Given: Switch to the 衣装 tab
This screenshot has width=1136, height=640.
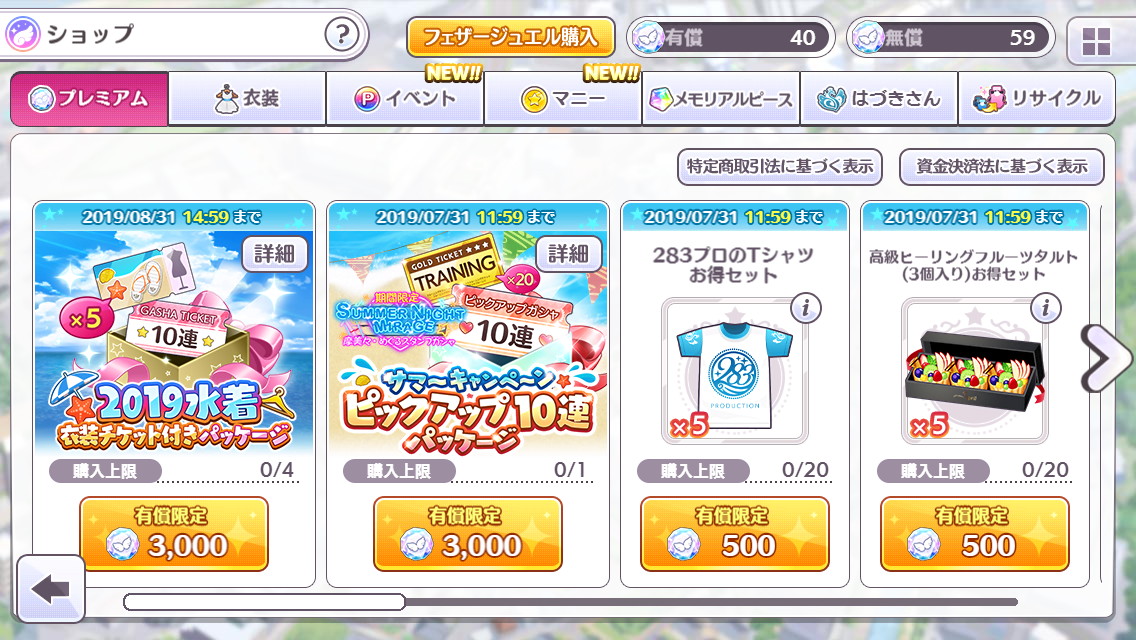Looking at the screenshot, I should pos(247,99).
